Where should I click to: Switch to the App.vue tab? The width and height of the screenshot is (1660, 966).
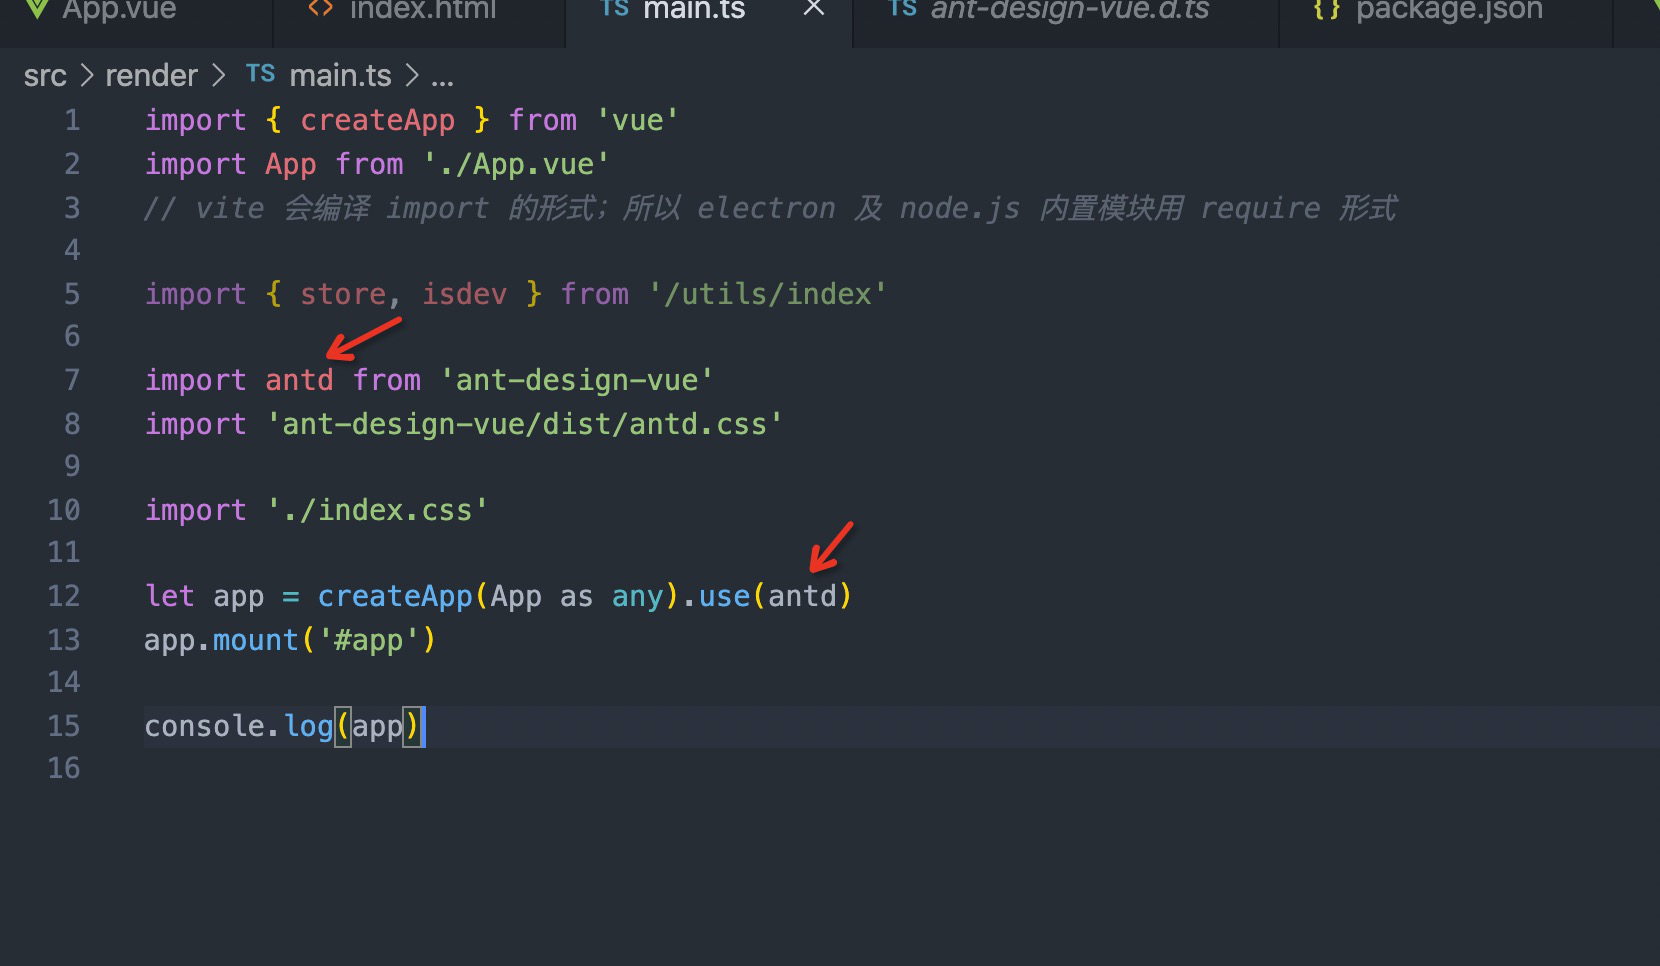tap(110, 12)
